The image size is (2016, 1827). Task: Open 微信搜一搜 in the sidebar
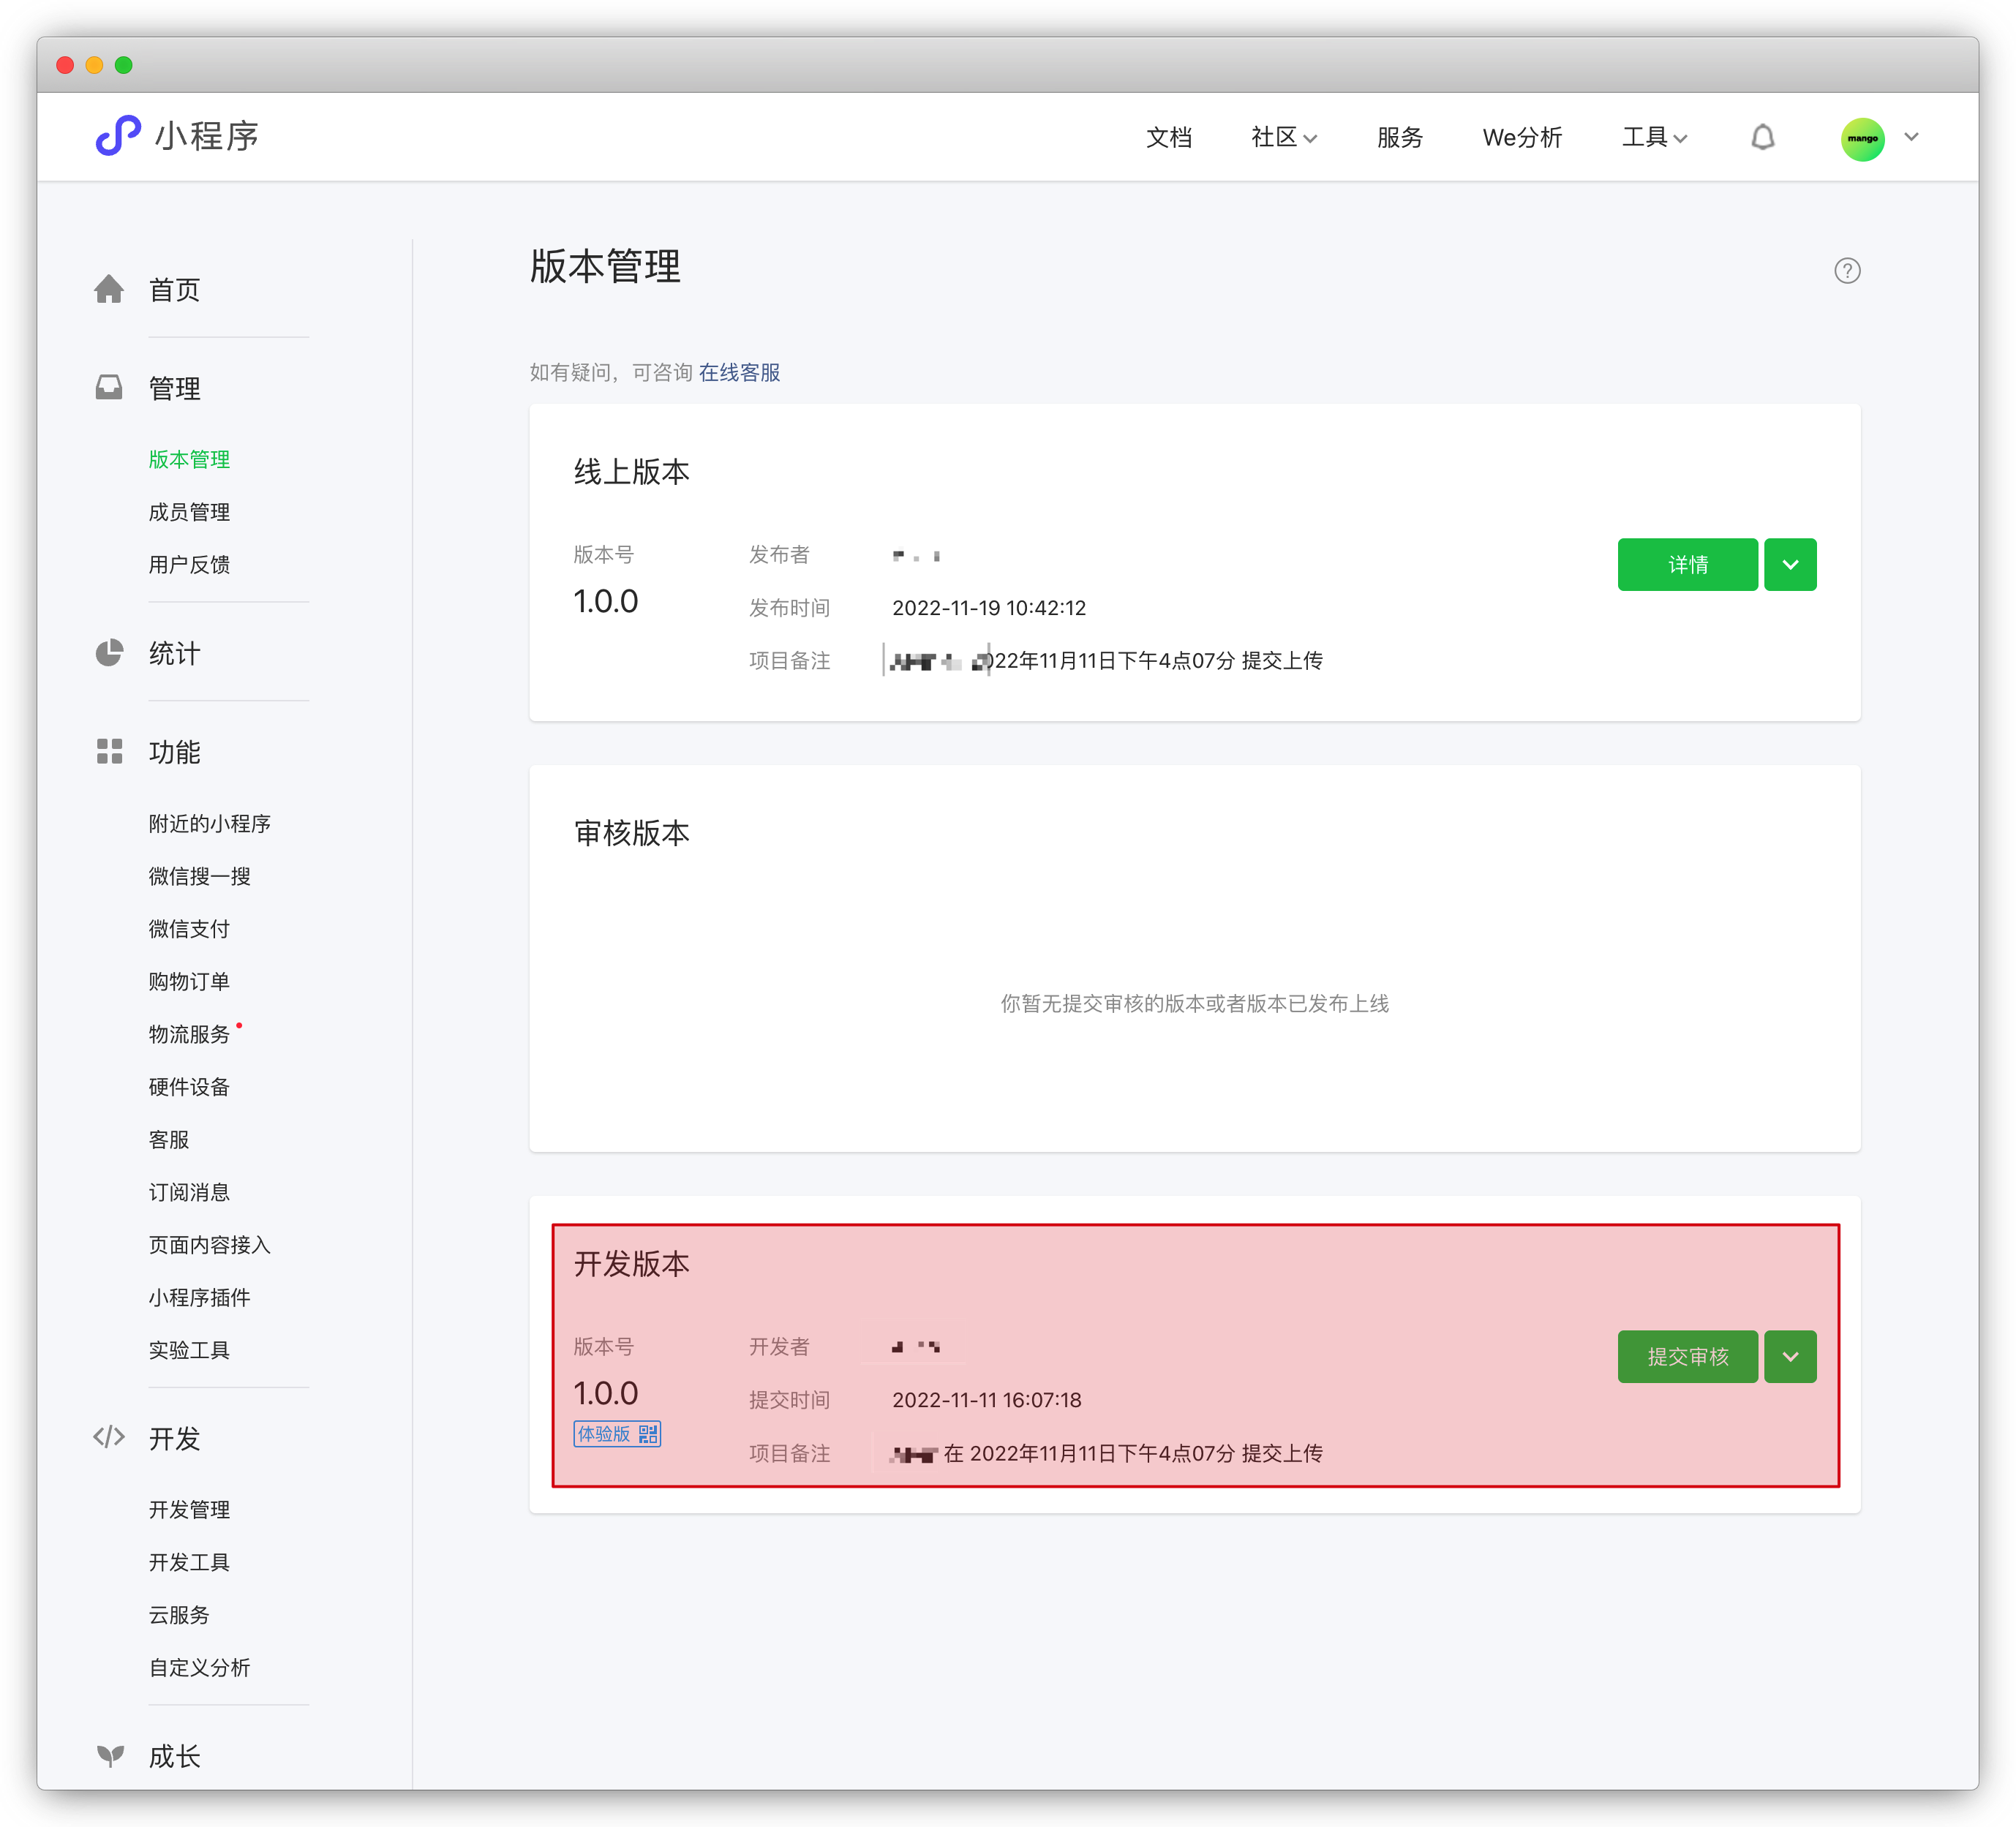coord(199,876)
